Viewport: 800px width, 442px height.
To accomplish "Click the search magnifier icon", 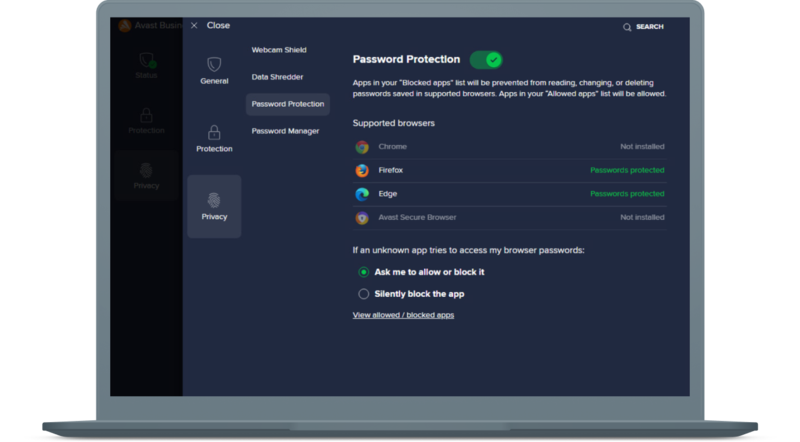I will coord(627,27).
